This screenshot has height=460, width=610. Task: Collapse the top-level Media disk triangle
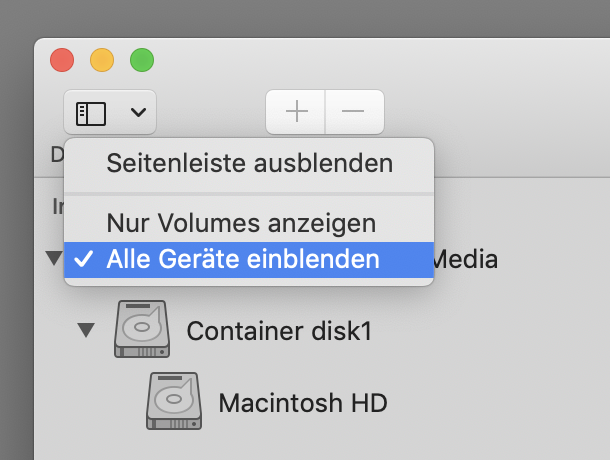pyautogui.click(x=54, y=258)
